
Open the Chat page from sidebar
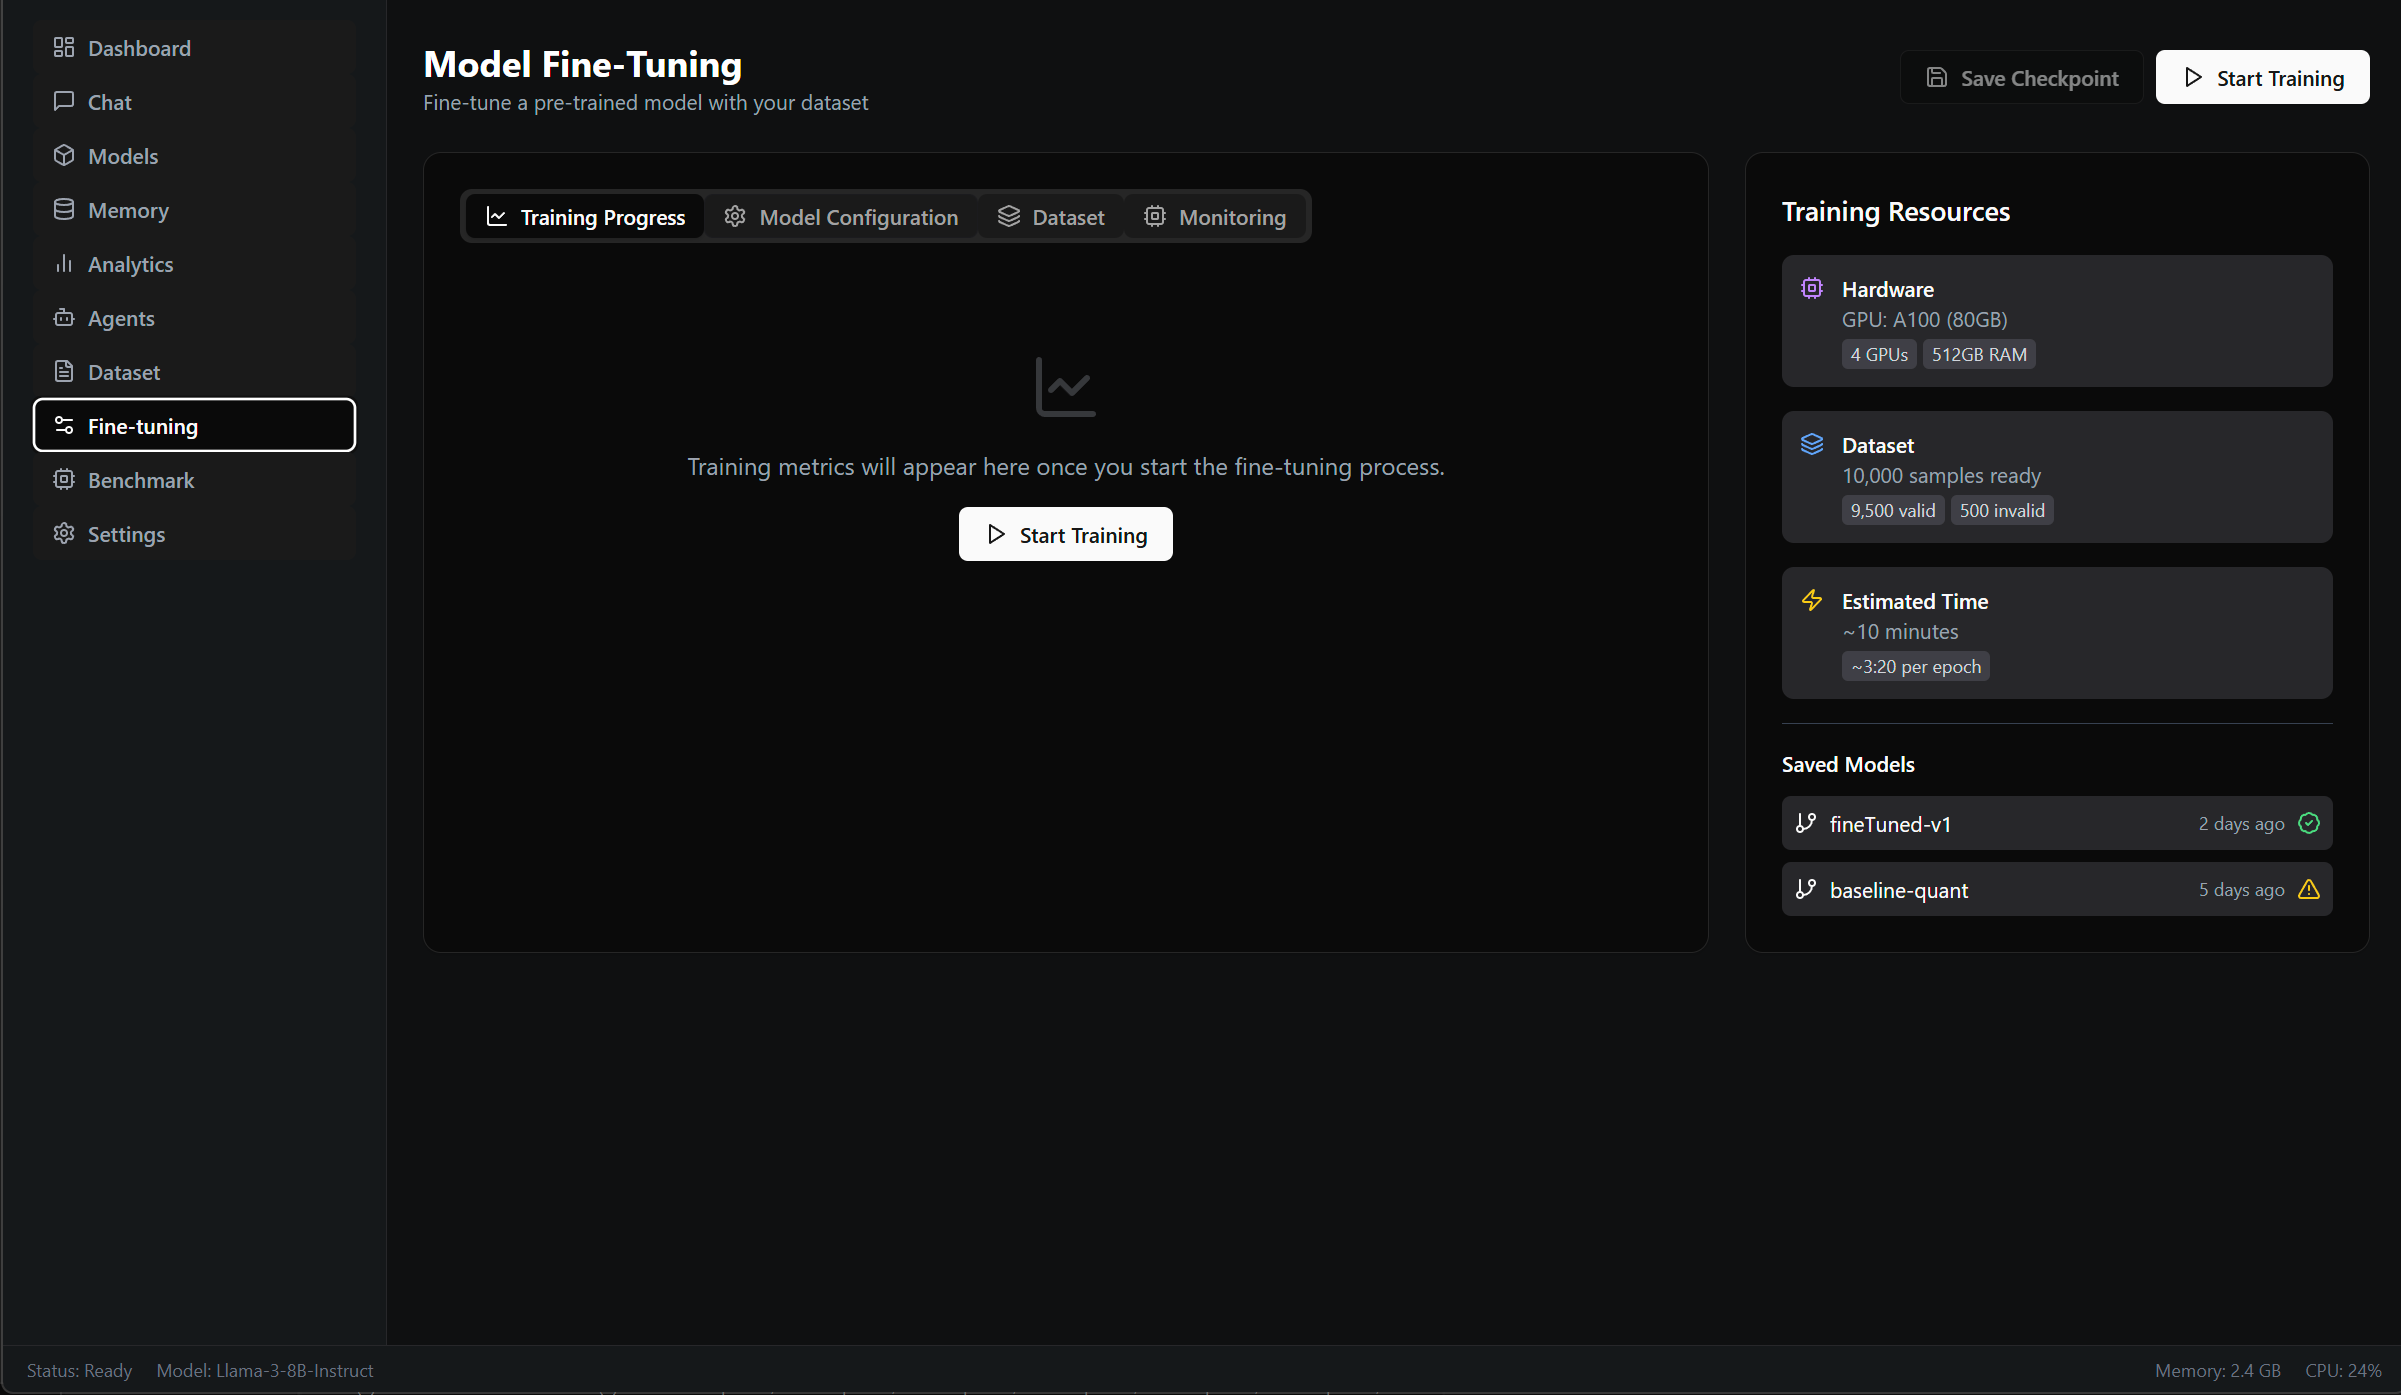[x=110, y=102]
